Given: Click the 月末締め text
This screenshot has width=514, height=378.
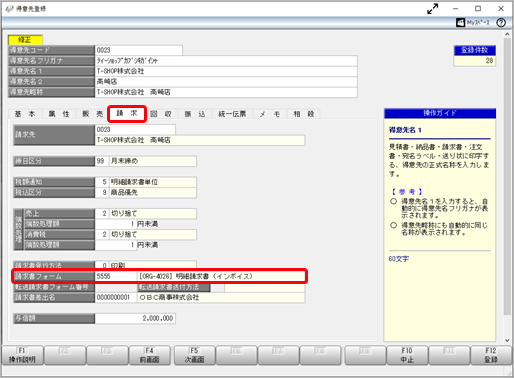Looking at the screenshot, I should pos(124,161).
